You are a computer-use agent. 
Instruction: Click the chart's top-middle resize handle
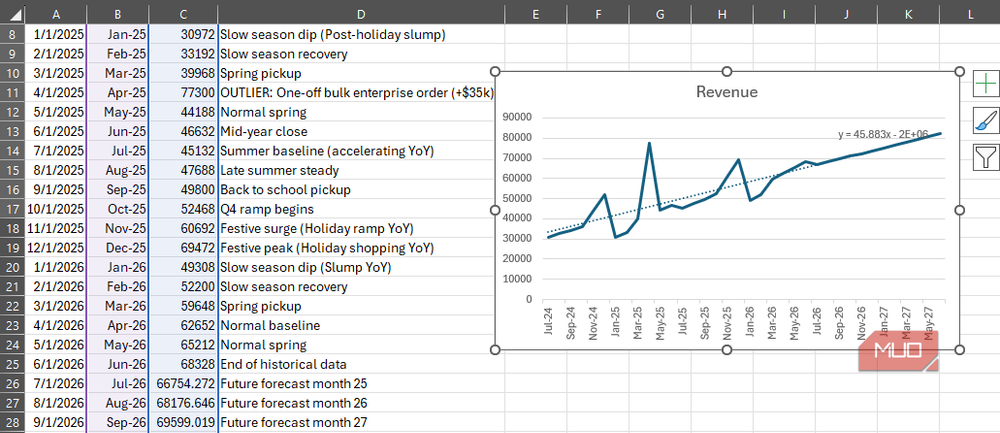point(727,71)
